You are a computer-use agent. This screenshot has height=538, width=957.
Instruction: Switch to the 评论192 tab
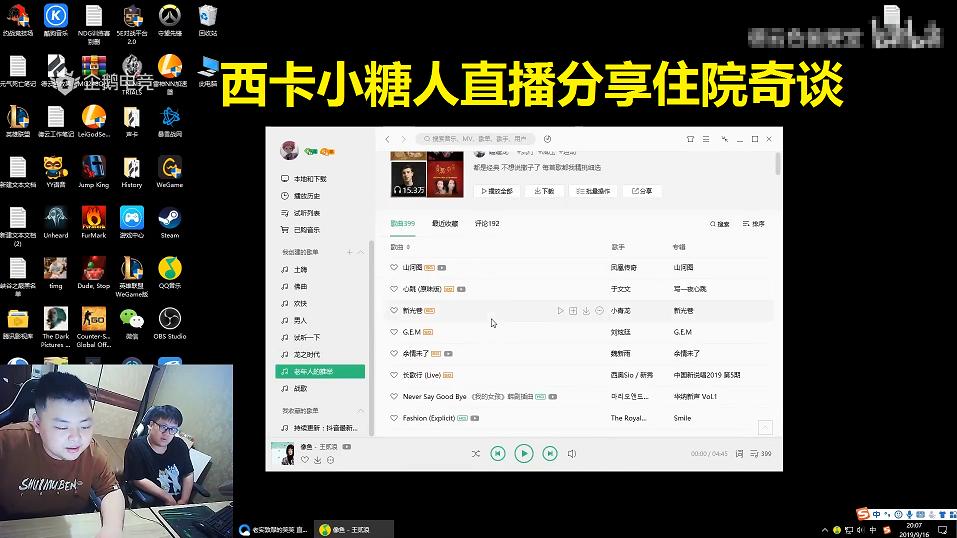487,224
